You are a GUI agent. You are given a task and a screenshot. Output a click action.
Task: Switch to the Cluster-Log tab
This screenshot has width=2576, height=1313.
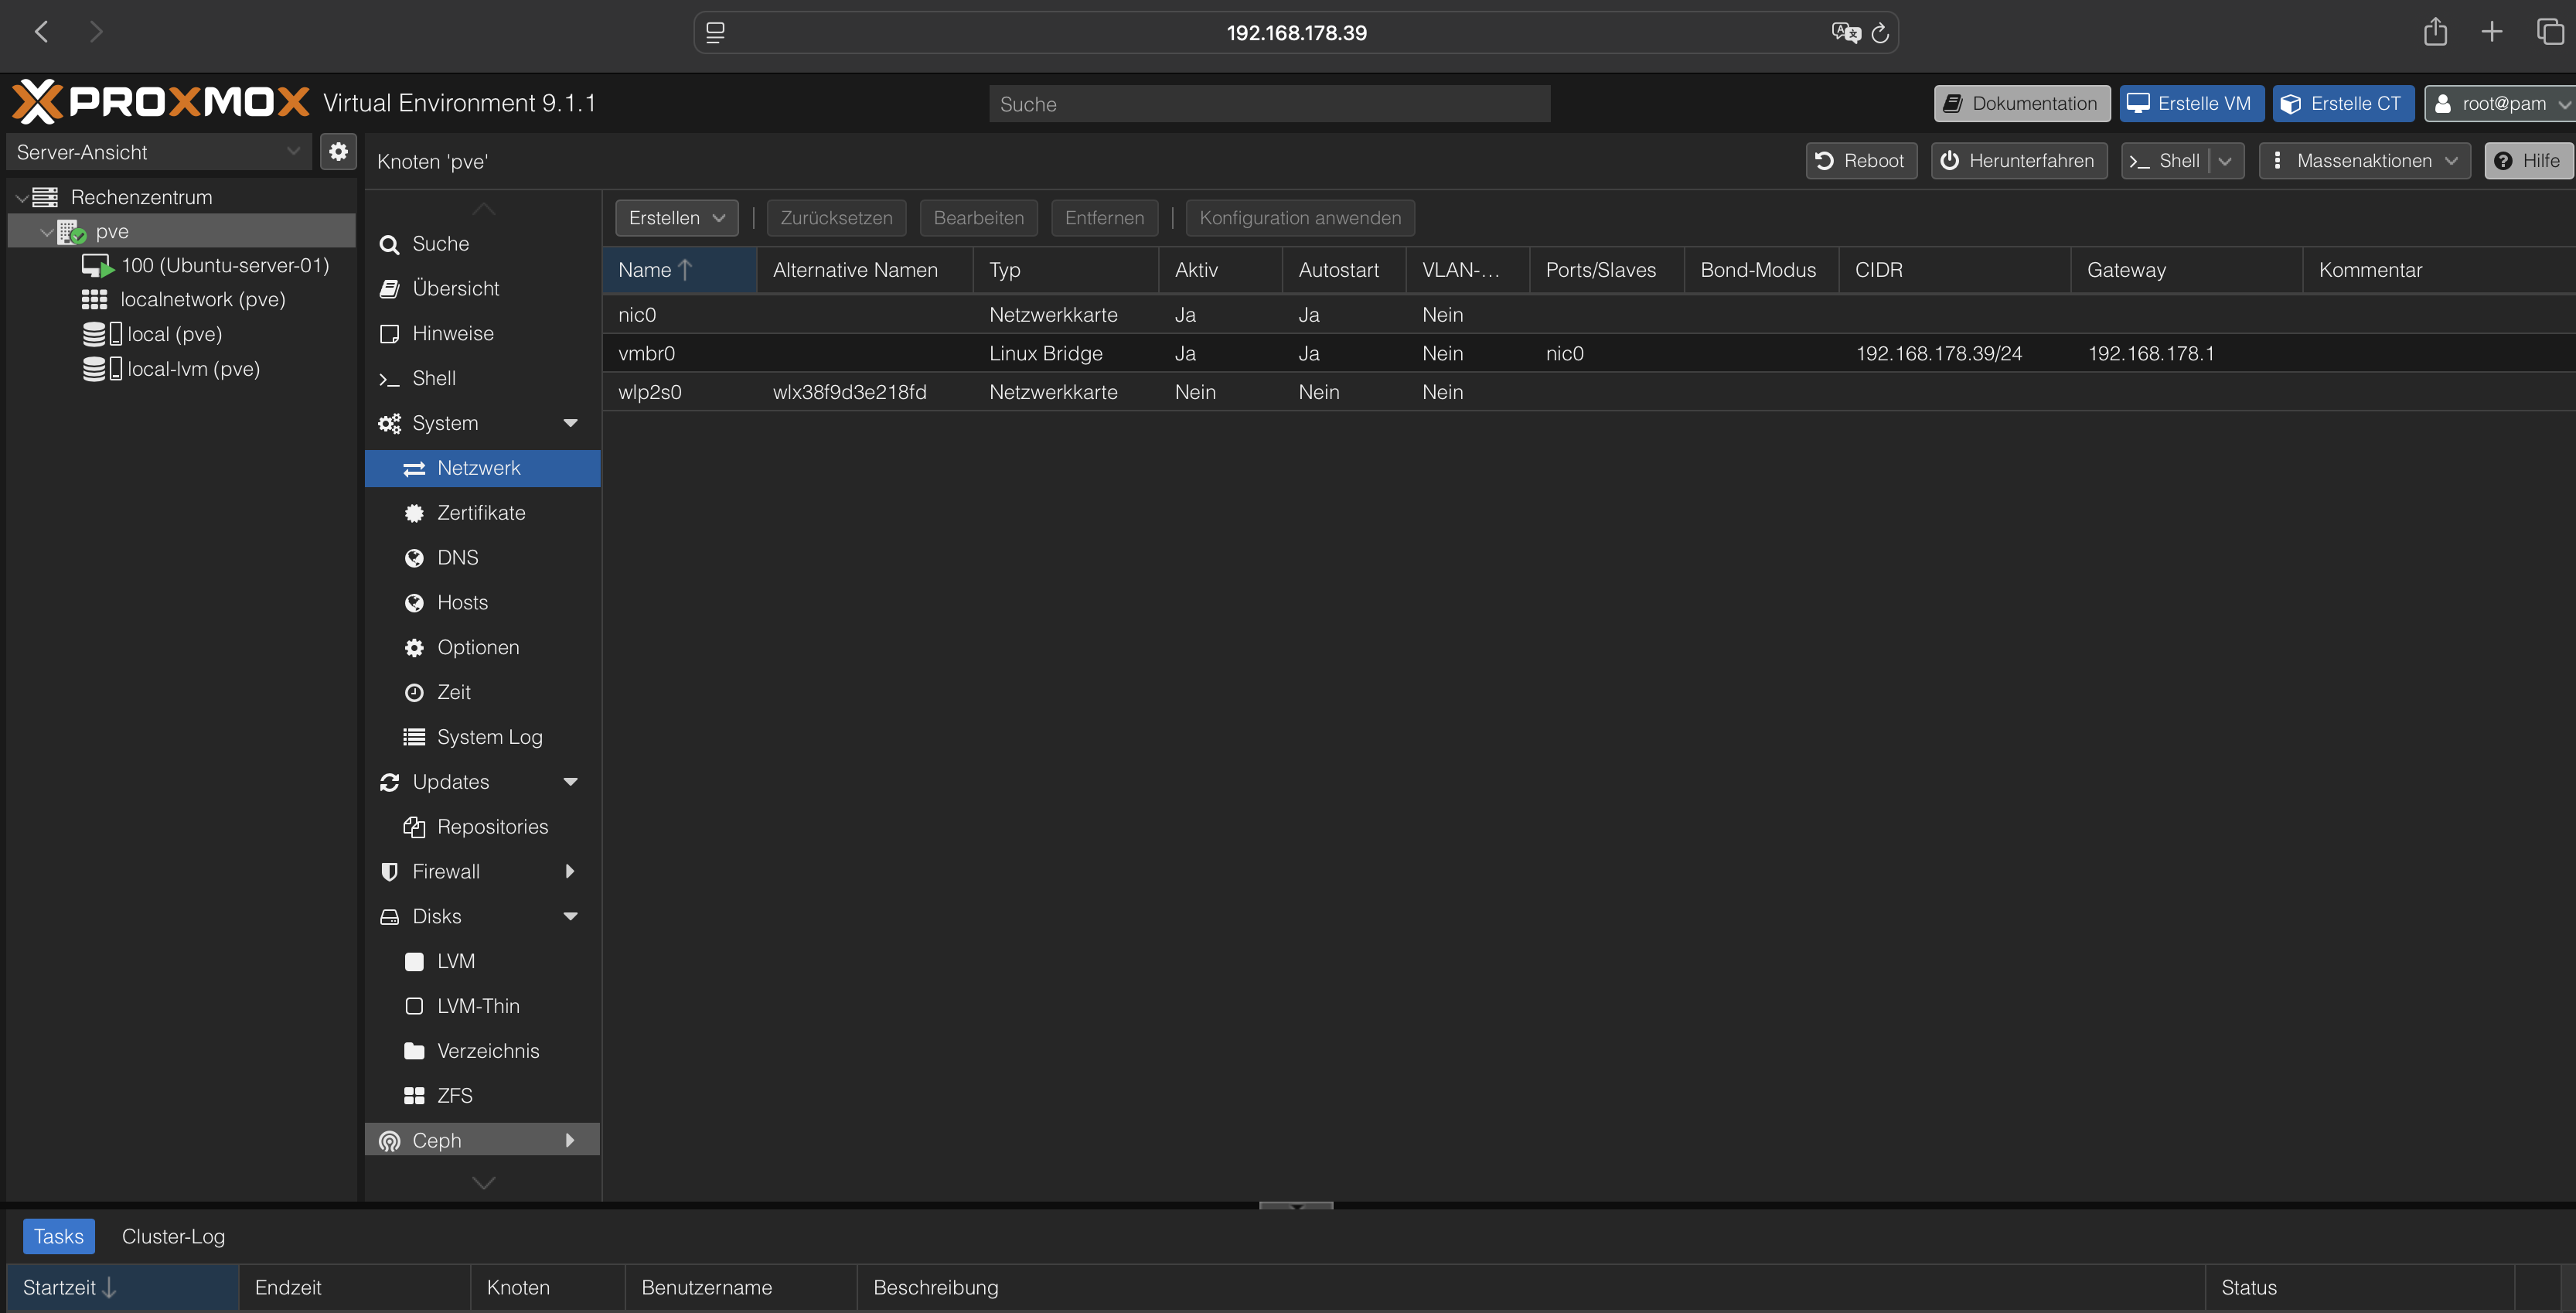click(173, 1237)
